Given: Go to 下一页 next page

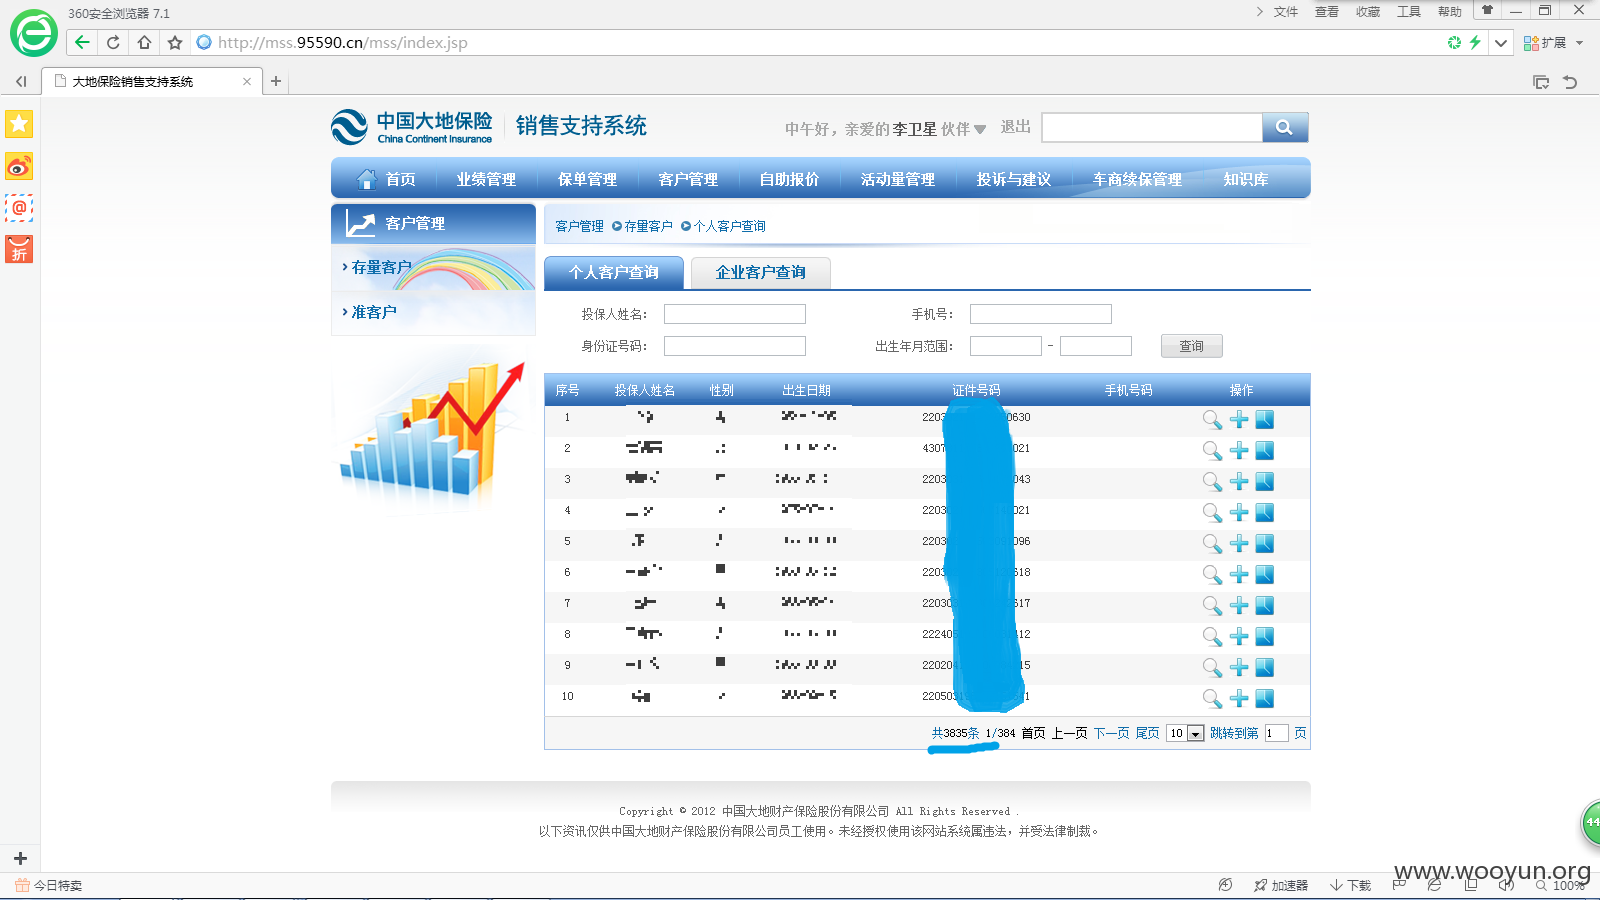Looking at the screenshot, I should [1111, 733].
